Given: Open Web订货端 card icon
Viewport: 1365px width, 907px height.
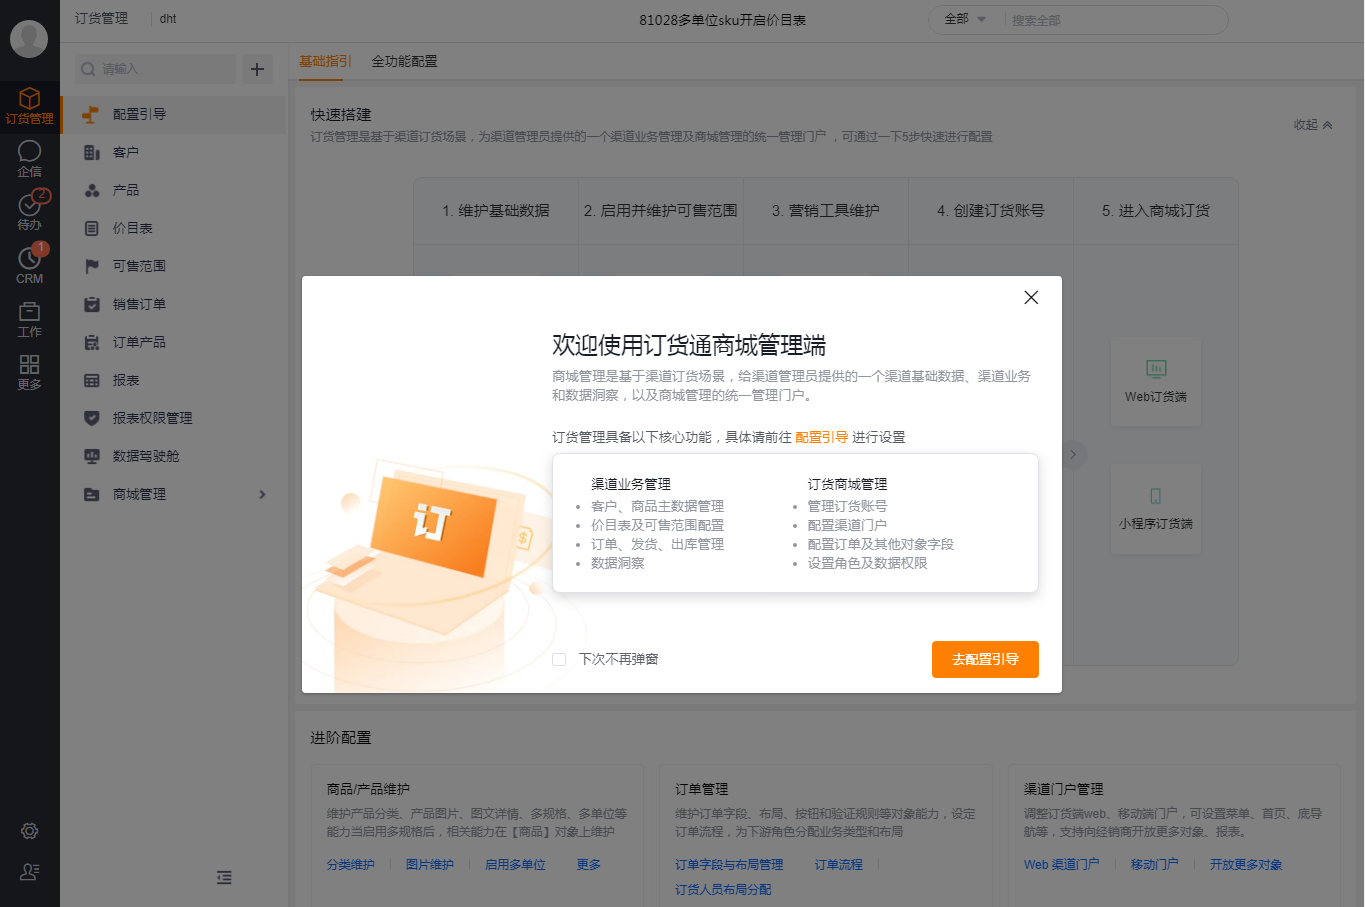Looking at the screenshot, I should tap(1156, 369).
